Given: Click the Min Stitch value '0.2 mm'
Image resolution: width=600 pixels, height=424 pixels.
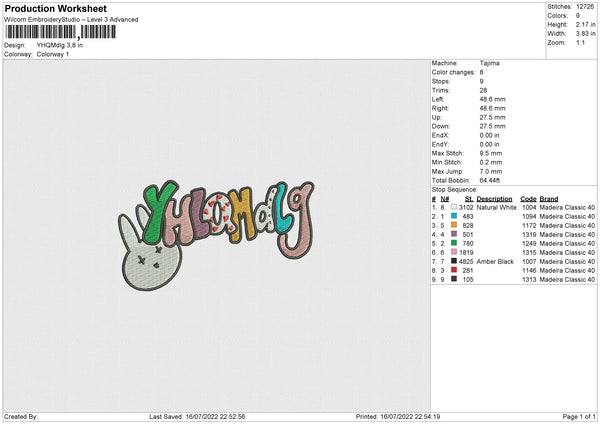Looking at the screenshot, I should 491,162.
